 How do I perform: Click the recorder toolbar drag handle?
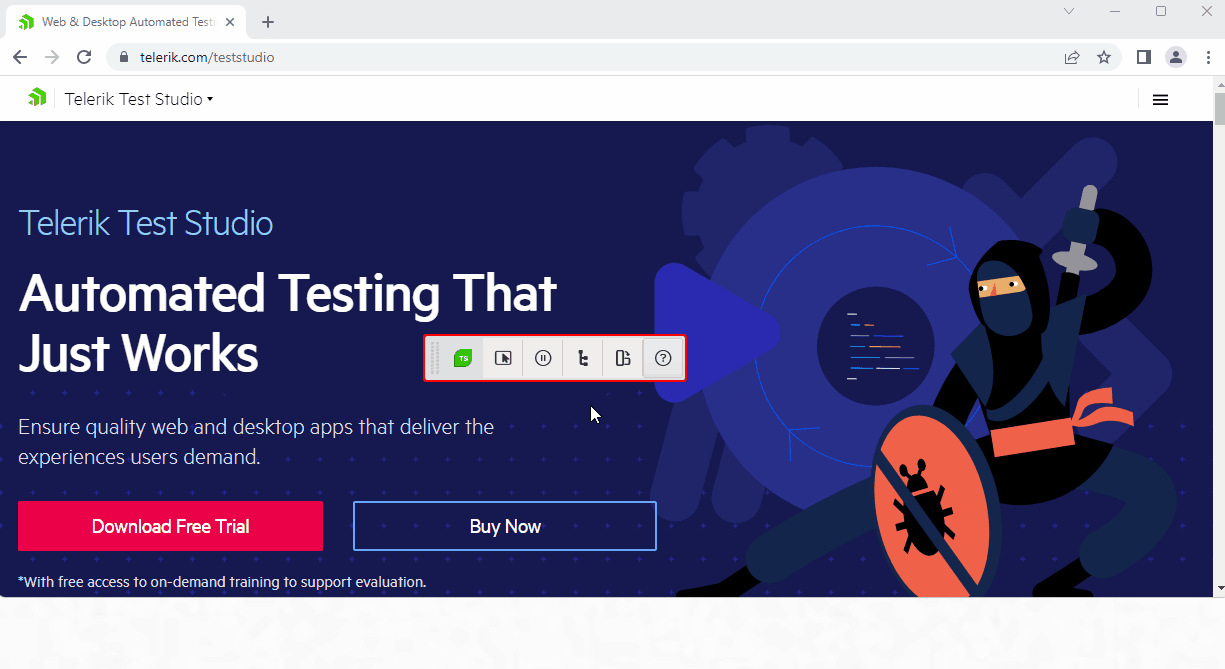pyautogui.click(x=434, y=358)
